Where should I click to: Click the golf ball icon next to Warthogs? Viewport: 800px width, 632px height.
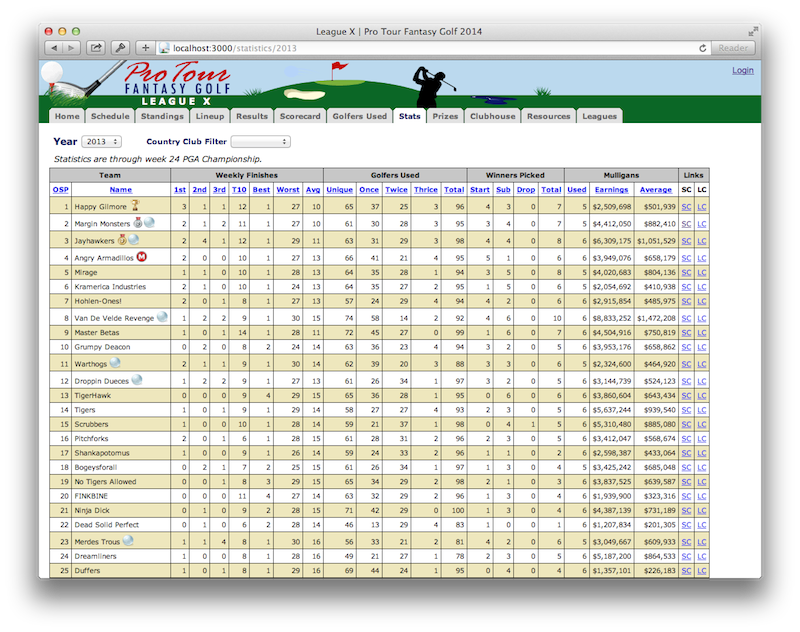(115, 363)
